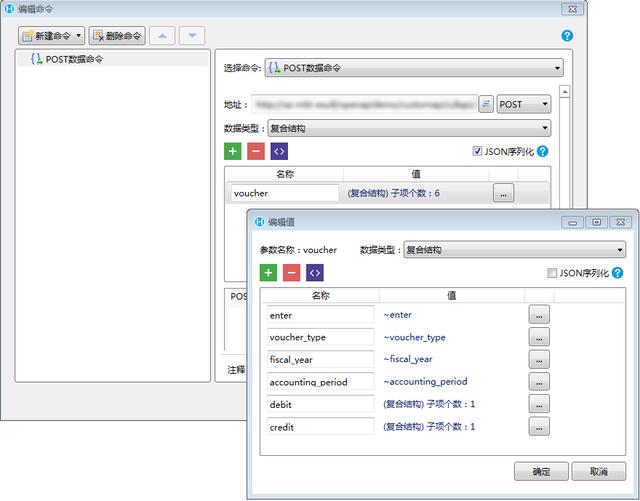
Task: Open ellipsis button for credit row
Action: click(539, 427)
